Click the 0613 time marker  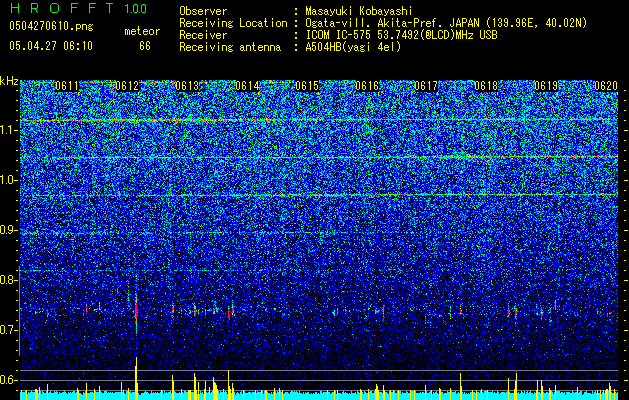tap(187, 86)
